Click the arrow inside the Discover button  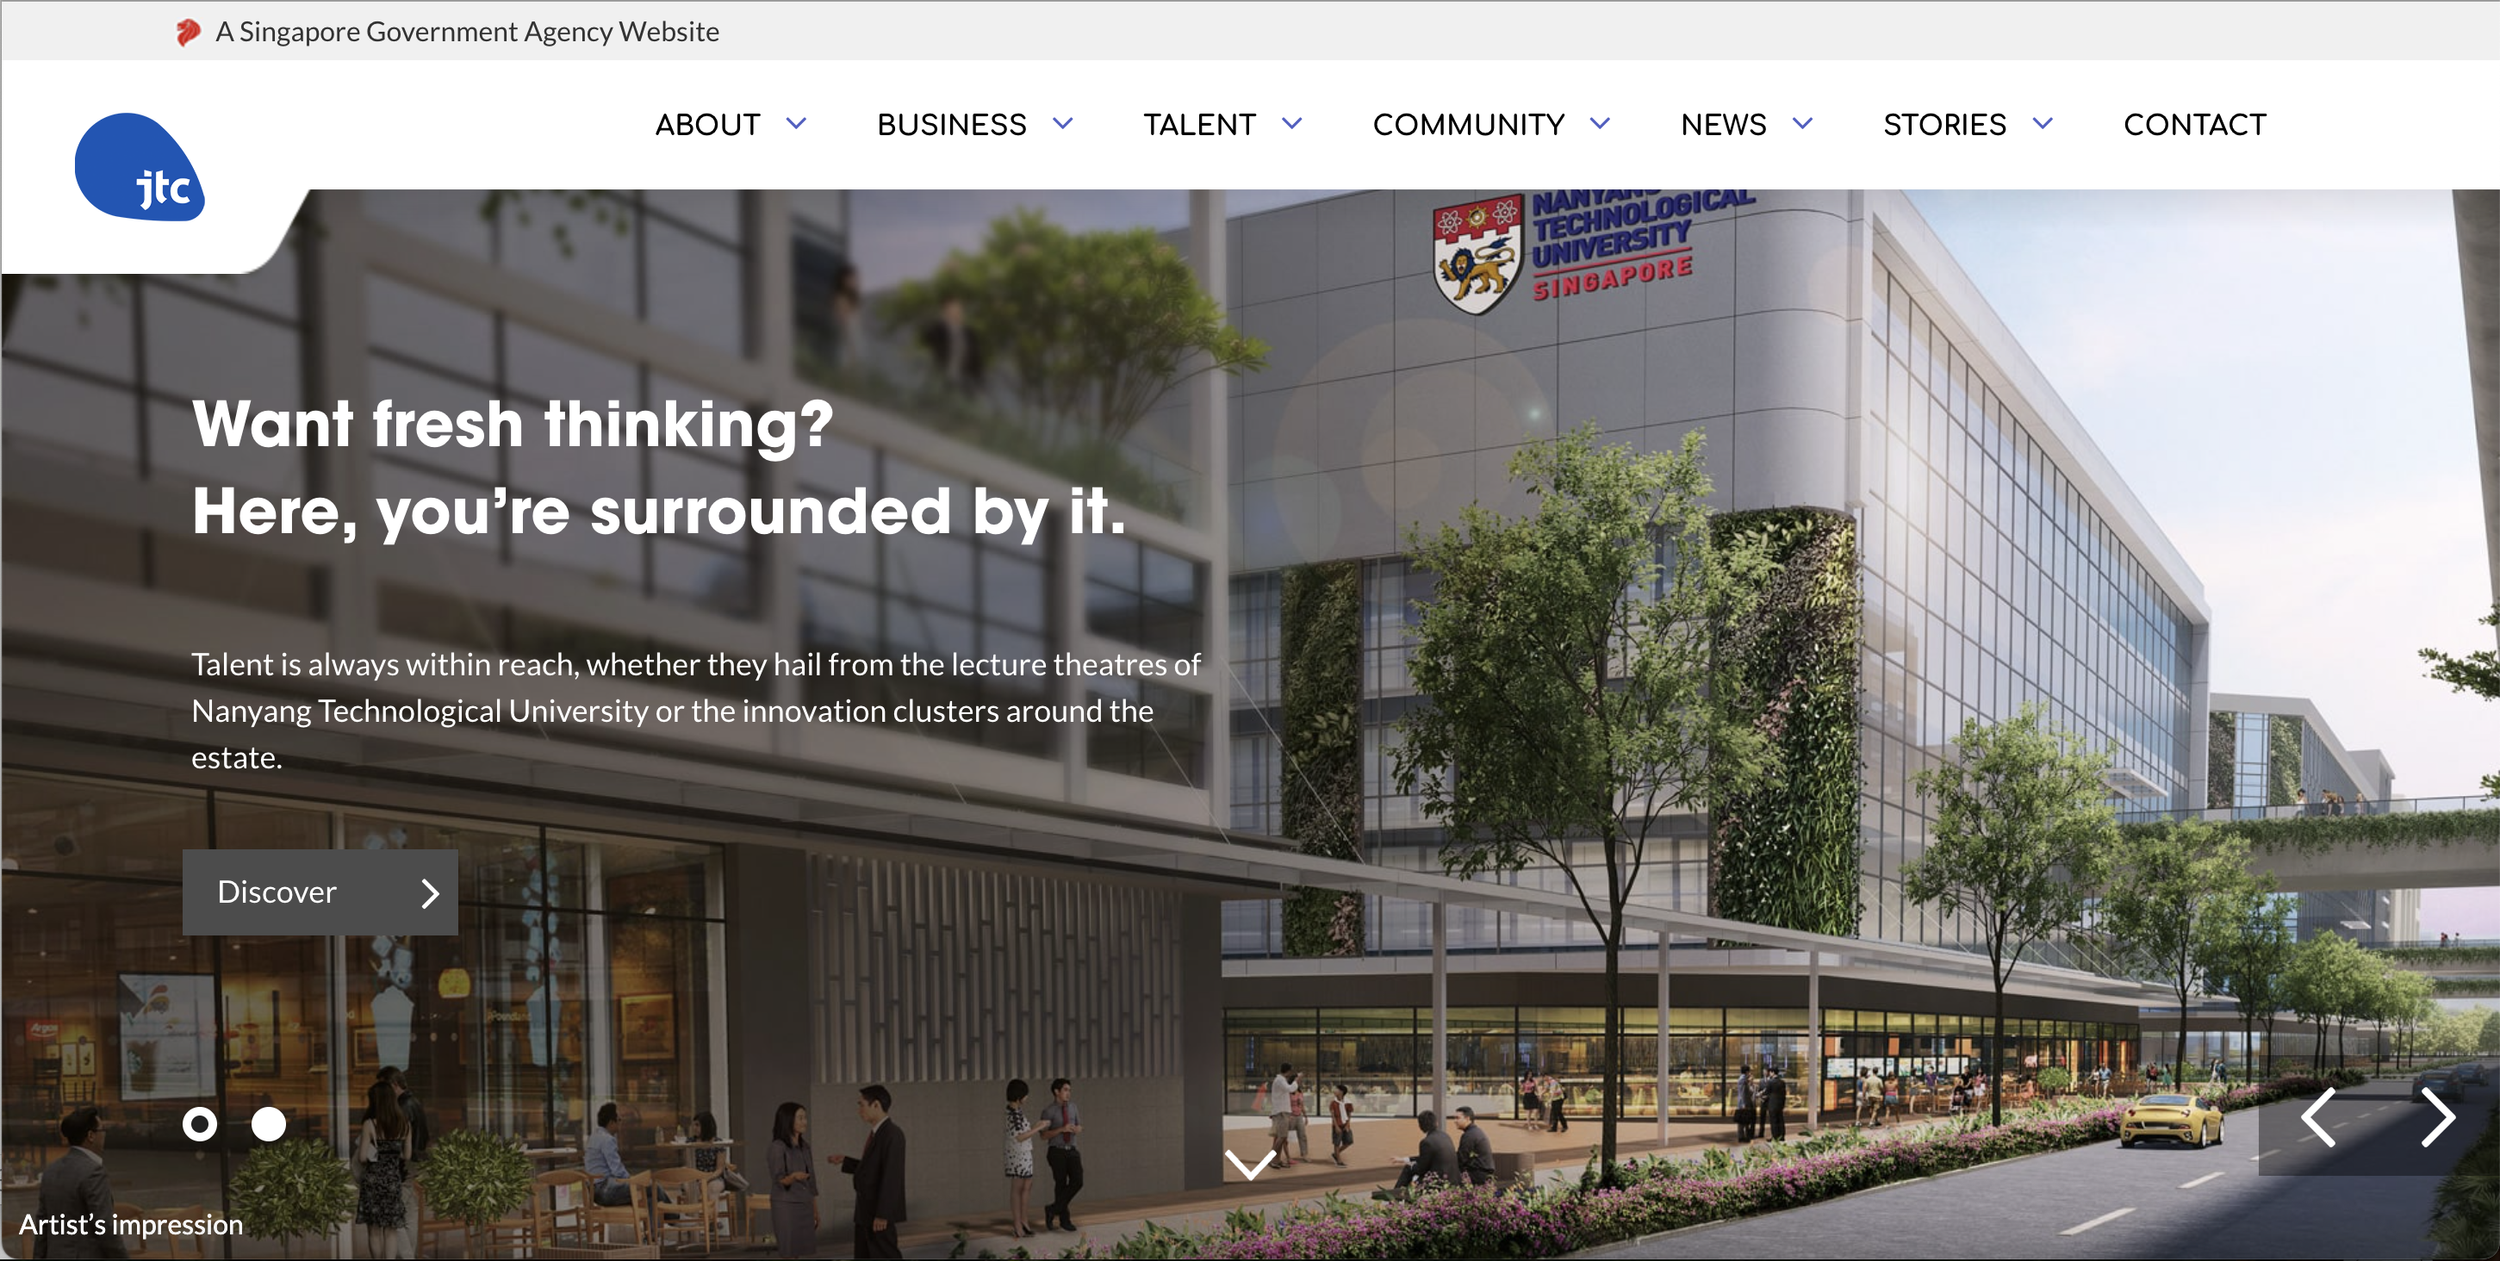coord(430,893)
